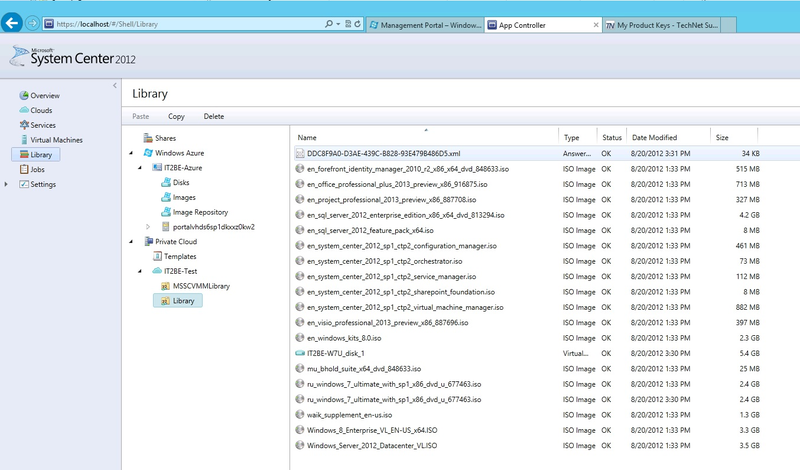Viewport: 800px width, 470px height.
Task: Select the selected Library share tree item
Action: 178,301
